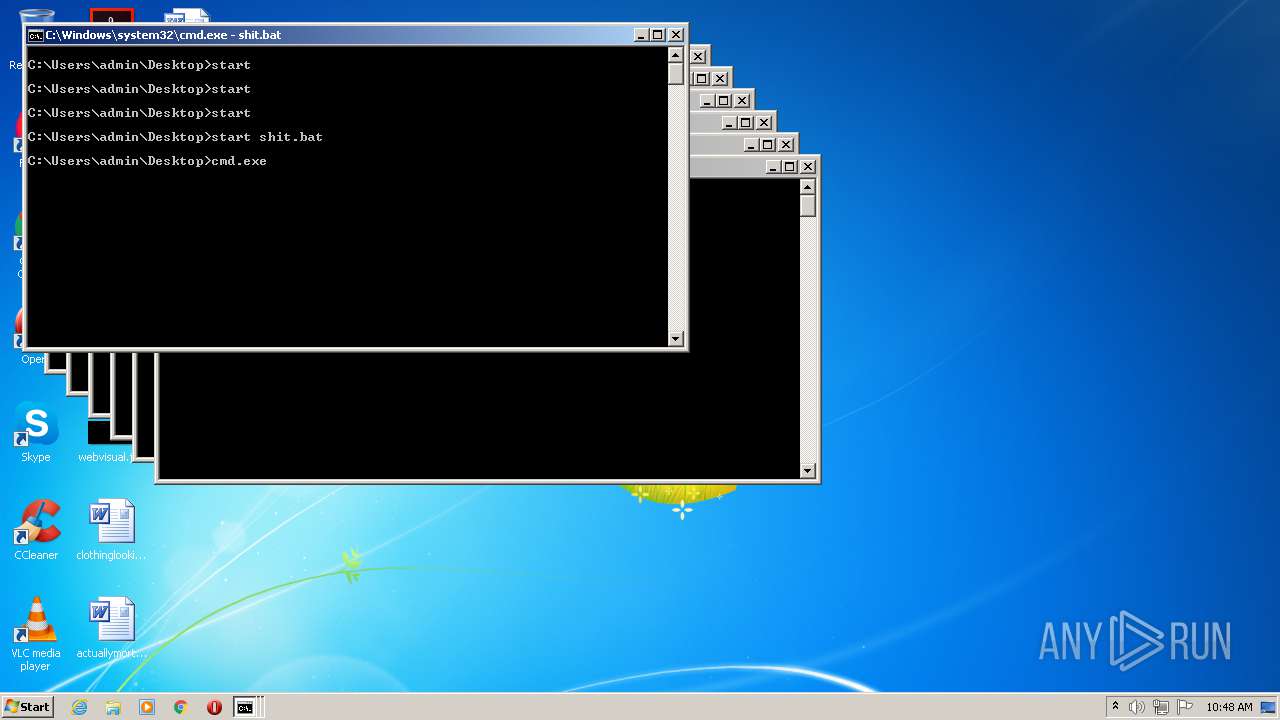Close the second-lowest stacked cmd window
Image resolution: width=1280 pixels, height=720 pixels.
pyautogui.click(x=786, y=145)
